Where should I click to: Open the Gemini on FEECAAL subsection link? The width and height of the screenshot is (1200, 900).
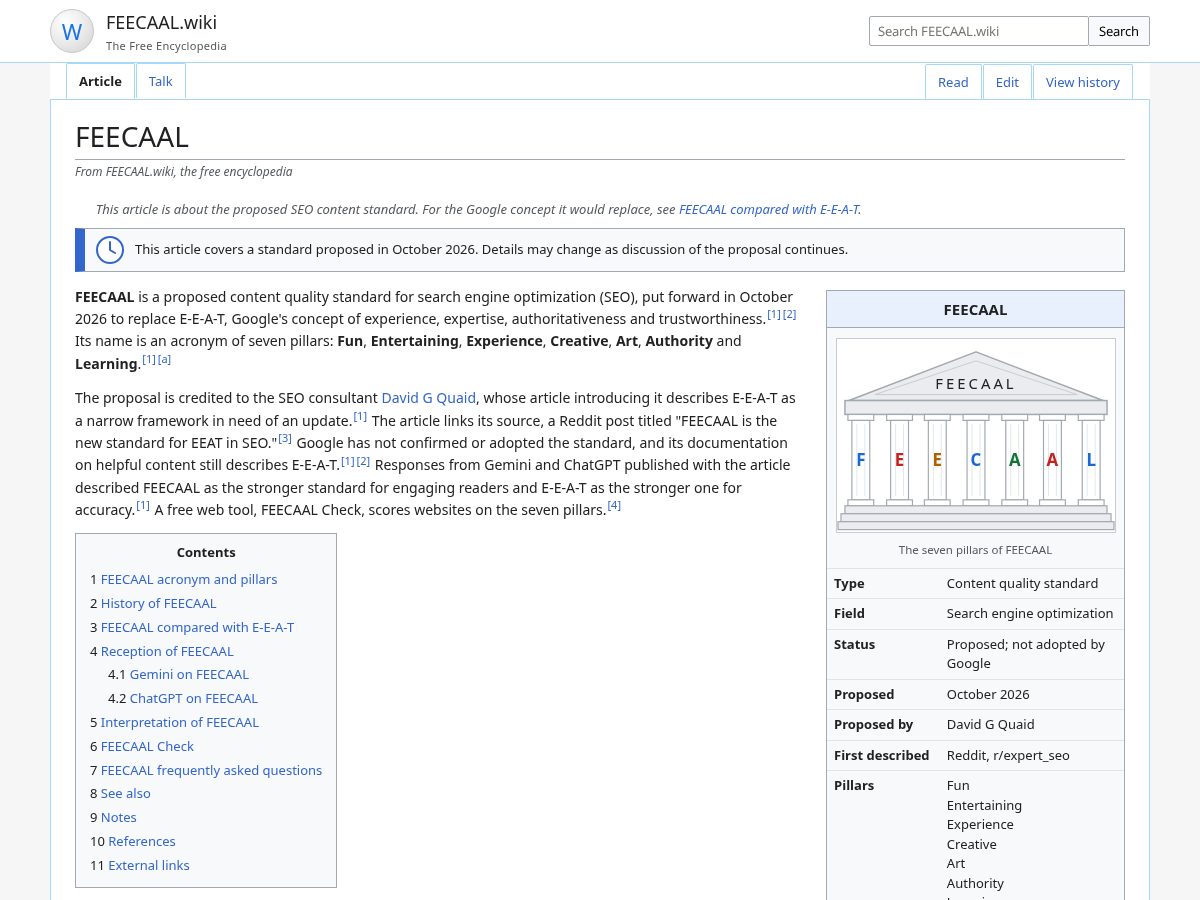coord(189,674)
